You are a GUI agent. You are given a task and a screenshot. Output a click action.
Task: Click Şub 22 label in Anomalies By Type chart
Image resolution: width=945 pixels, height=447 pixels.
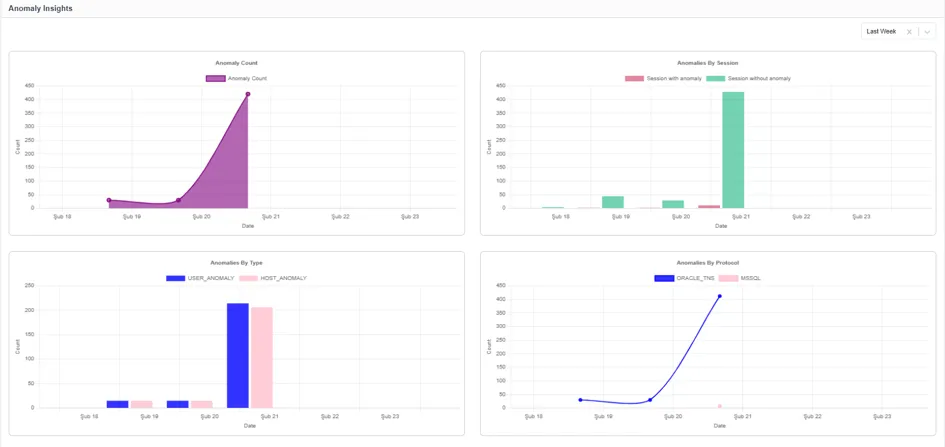tap(329, 416)
